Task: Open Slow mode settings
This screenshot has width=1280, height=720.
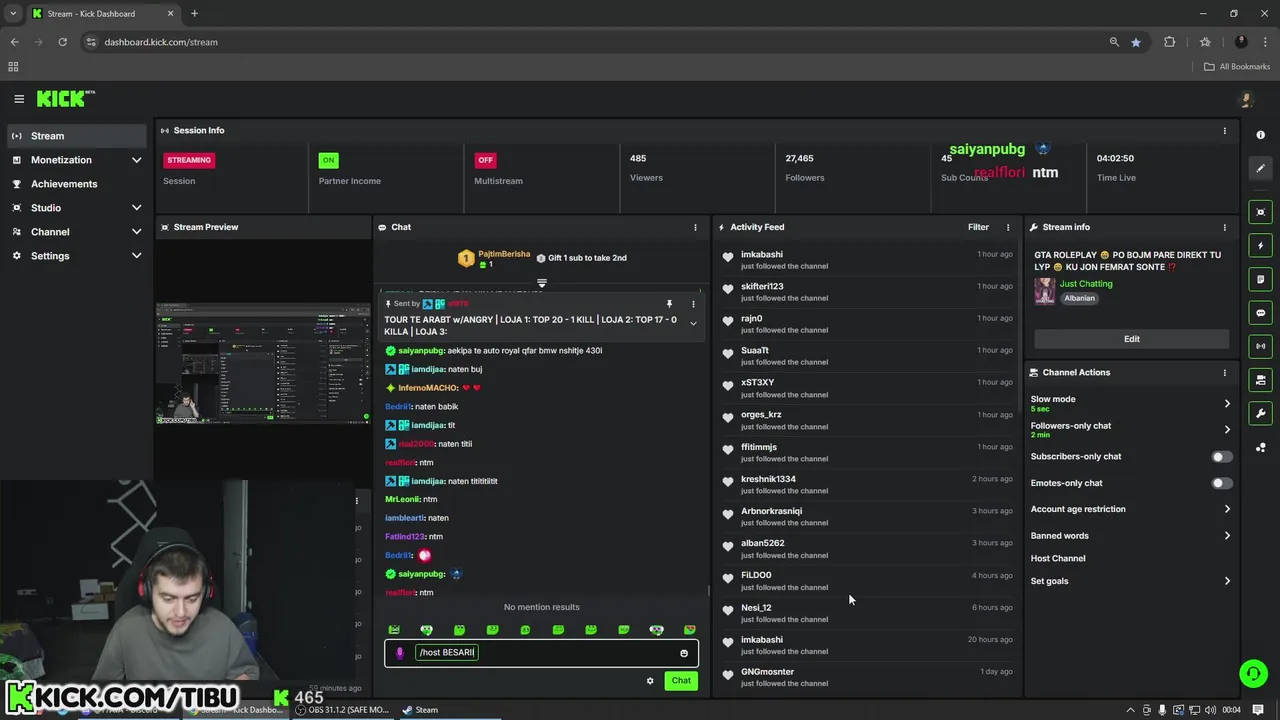Action: tap(1131, 403)
